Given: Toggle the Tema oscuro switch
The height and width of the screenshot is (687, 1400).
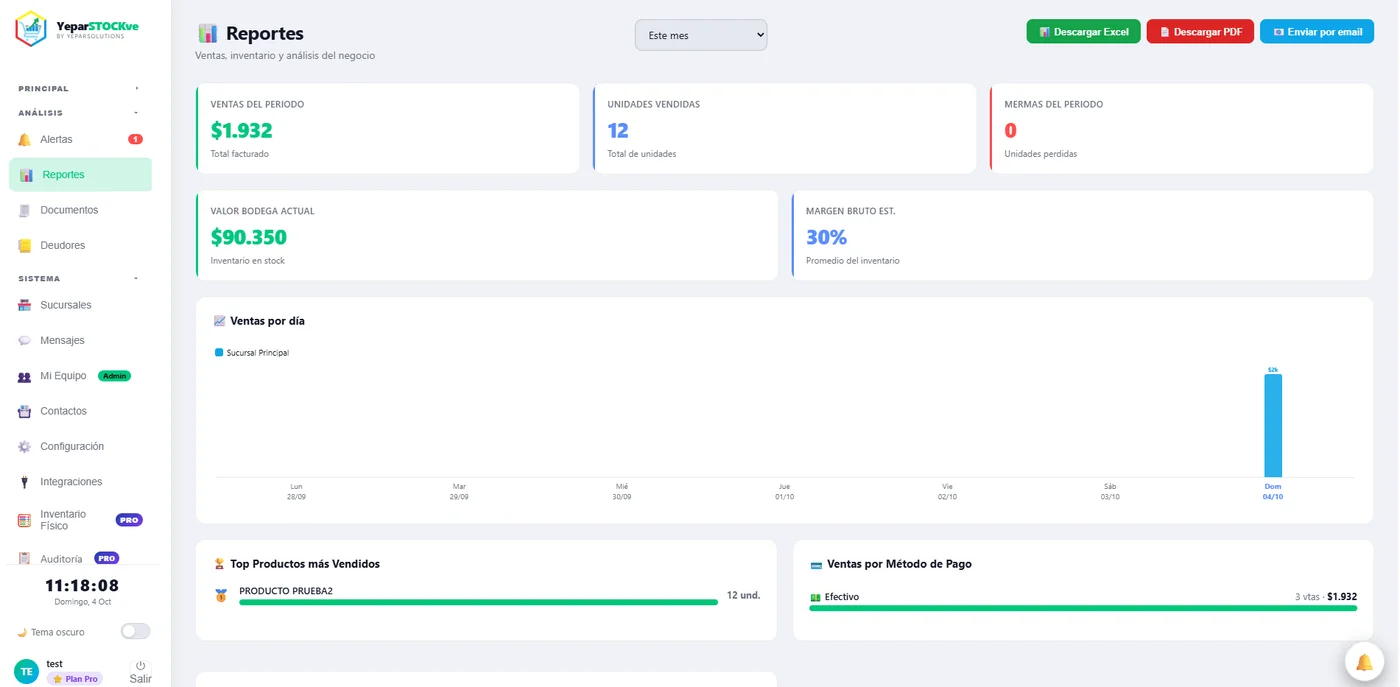Looking at the screenshot, I should point(135,631).
